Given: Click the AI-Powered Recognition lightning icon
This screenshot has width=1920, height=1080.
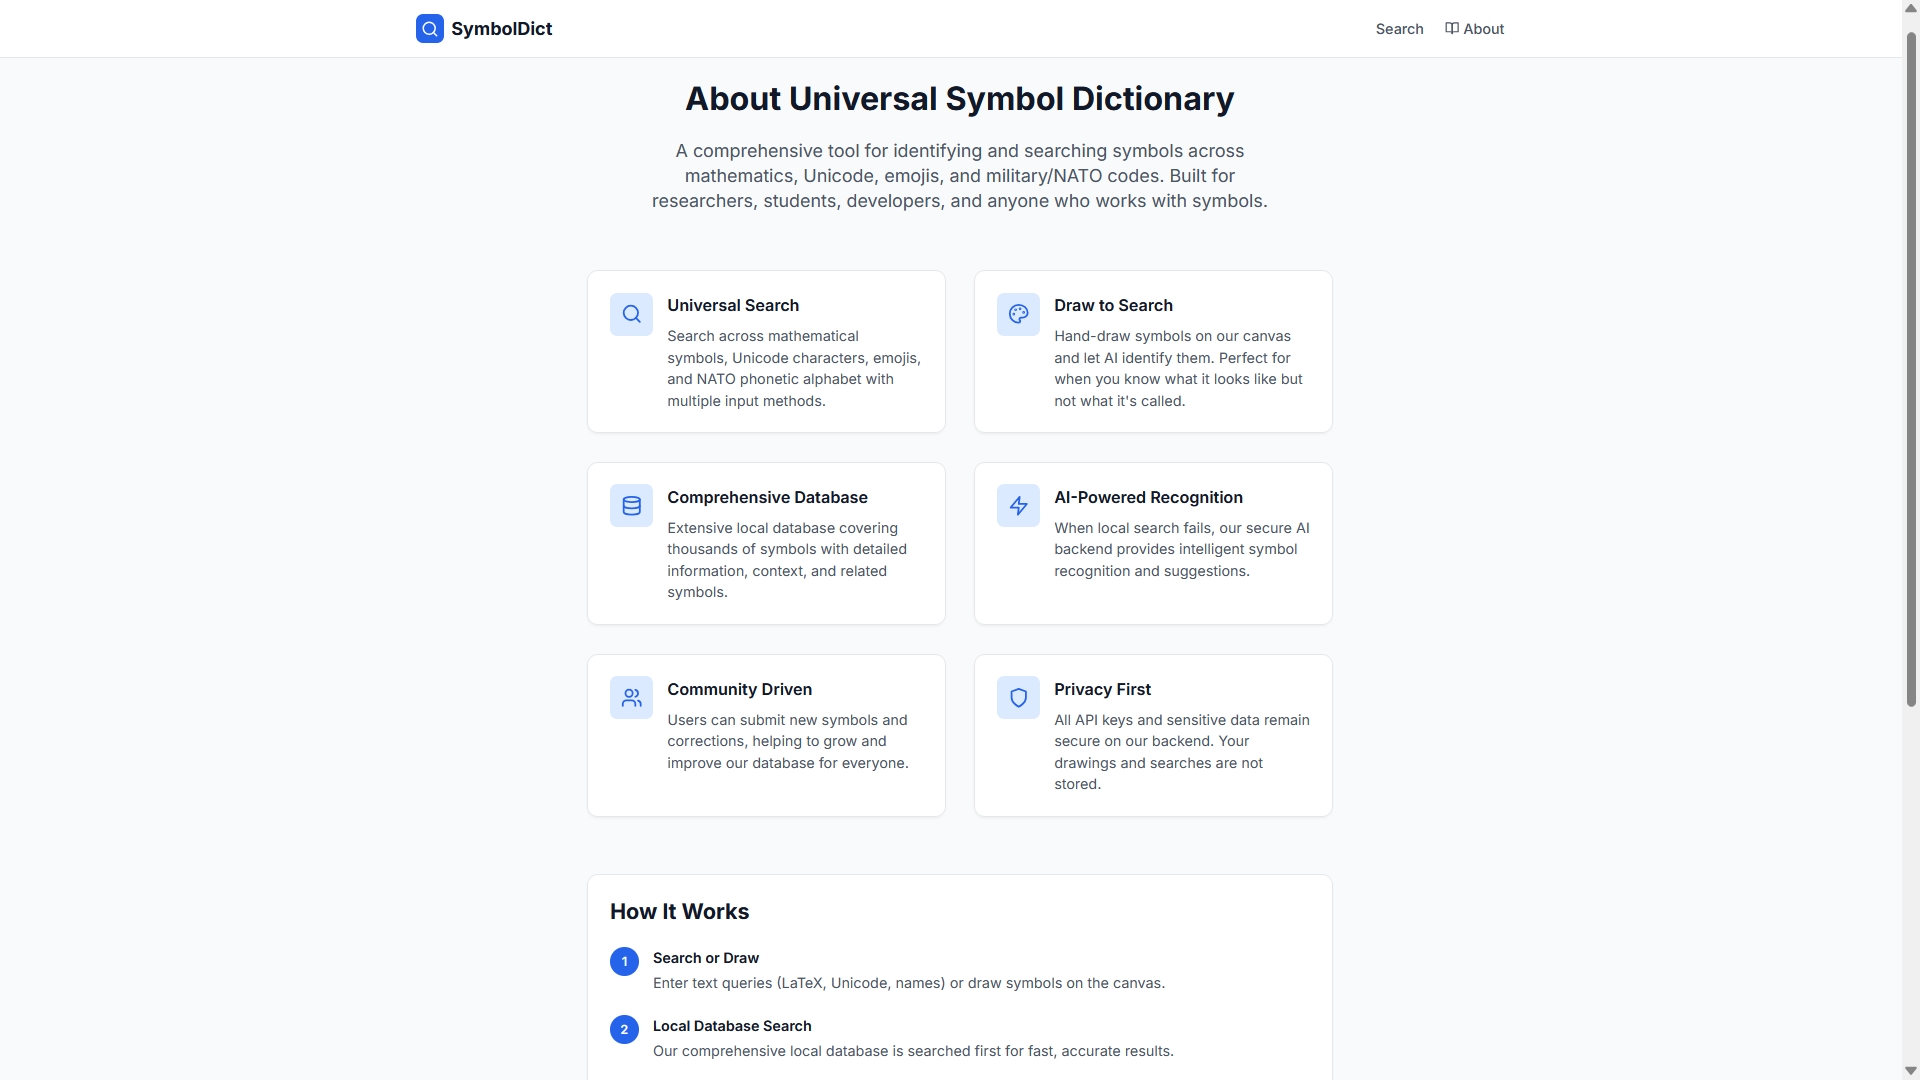Looking at the screenshot, I should point(1018,506).
